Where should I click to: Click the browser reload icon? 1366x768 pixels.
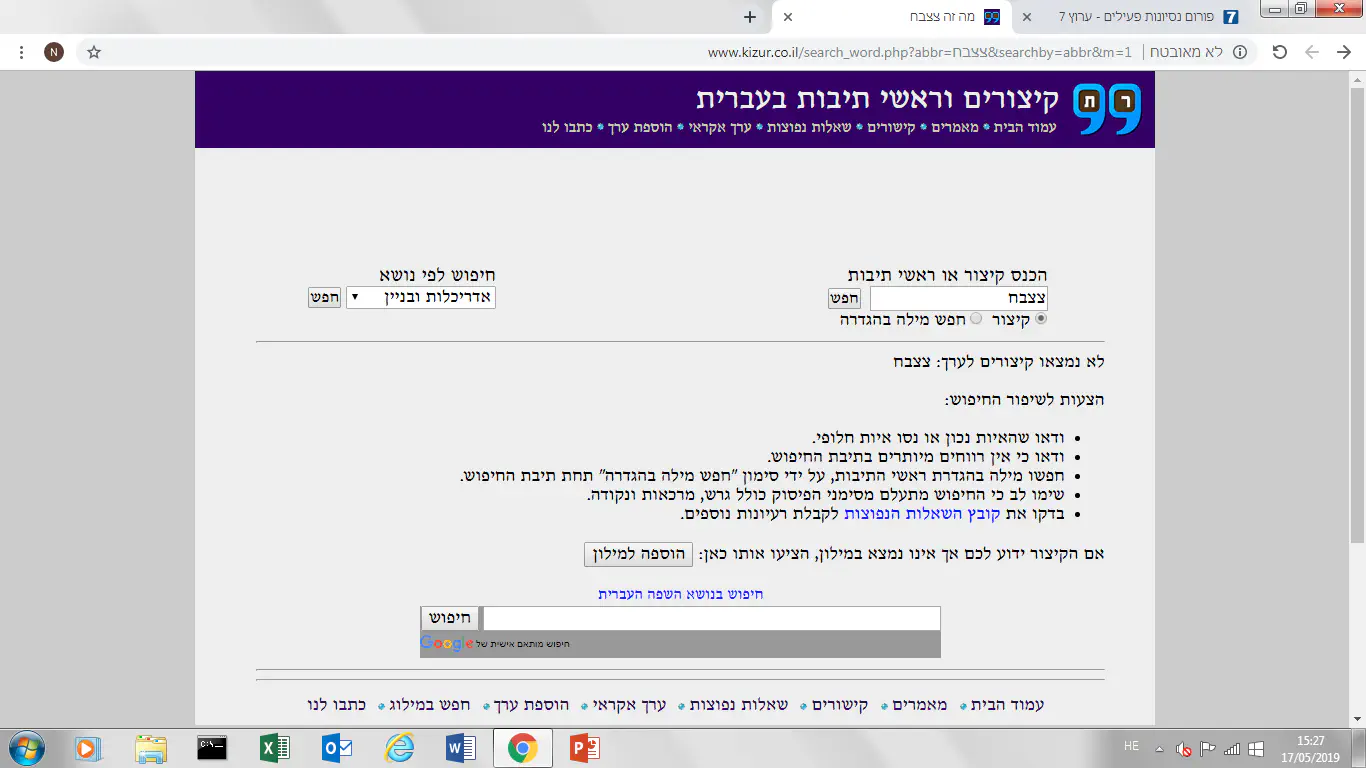pos(1279,52)
